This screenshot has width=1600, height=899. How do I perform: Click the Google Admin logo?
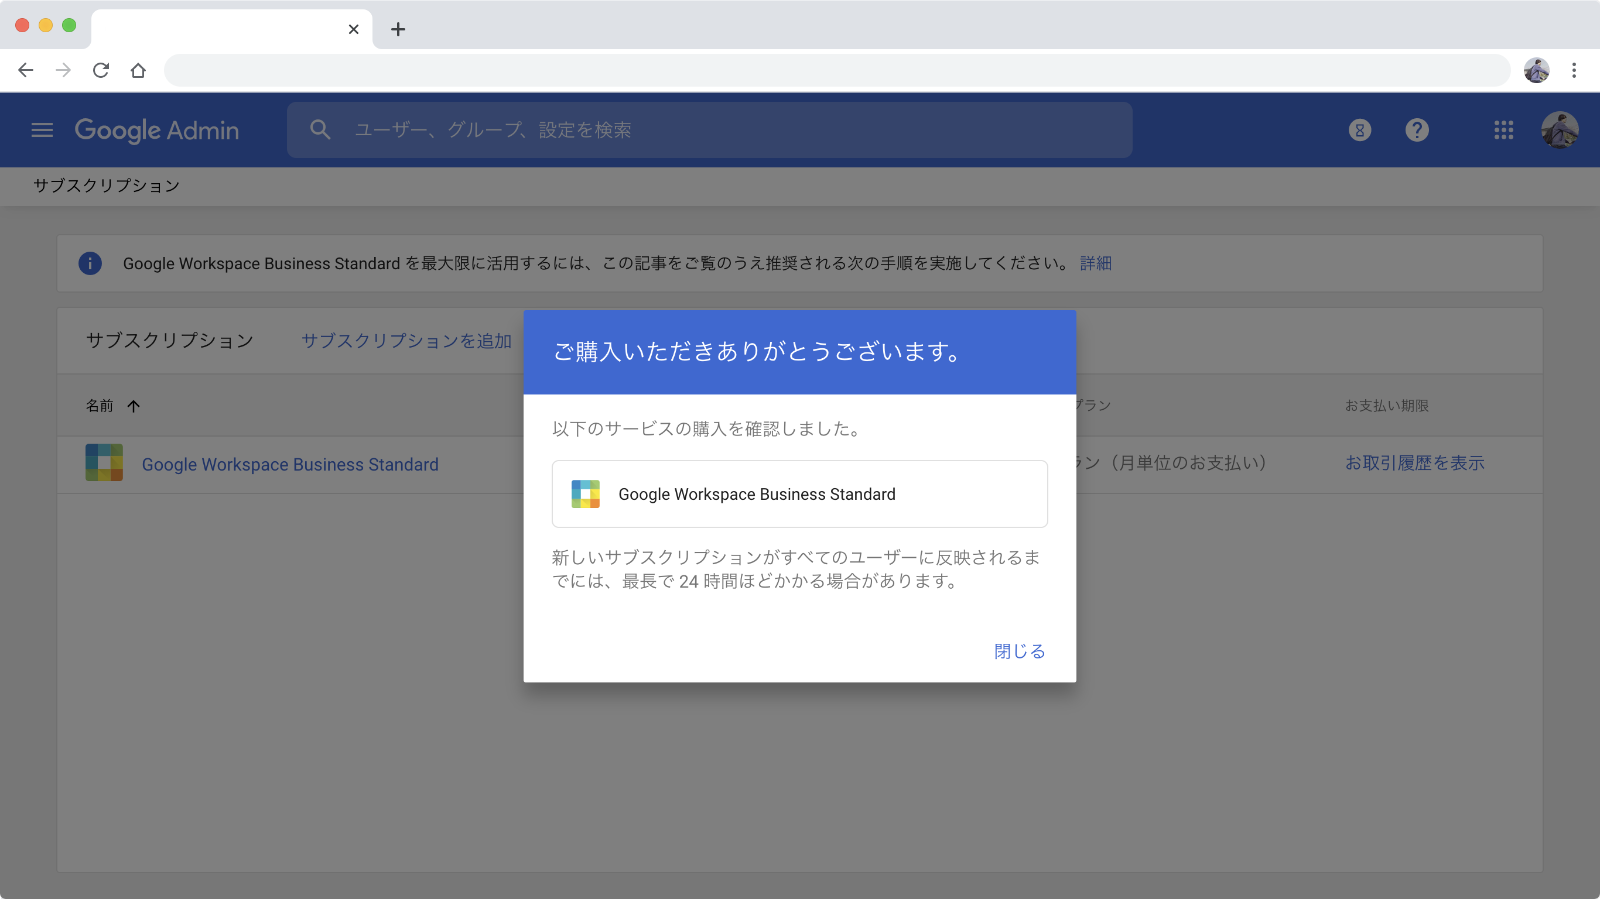pyautogui.click(x=157, y=130)
